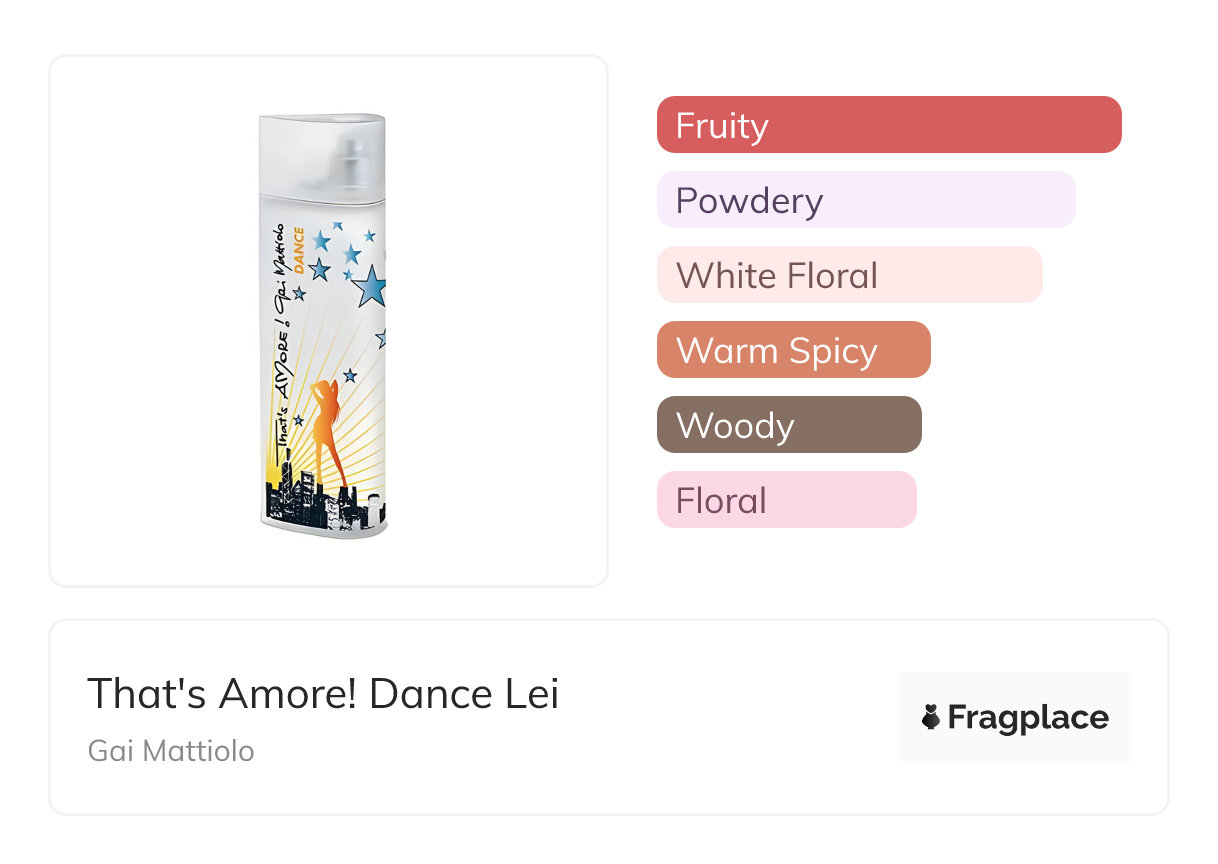Click the Fragplace perfume bottle logo icon
Screen dimensions: 1218x864
click(931, 717)
